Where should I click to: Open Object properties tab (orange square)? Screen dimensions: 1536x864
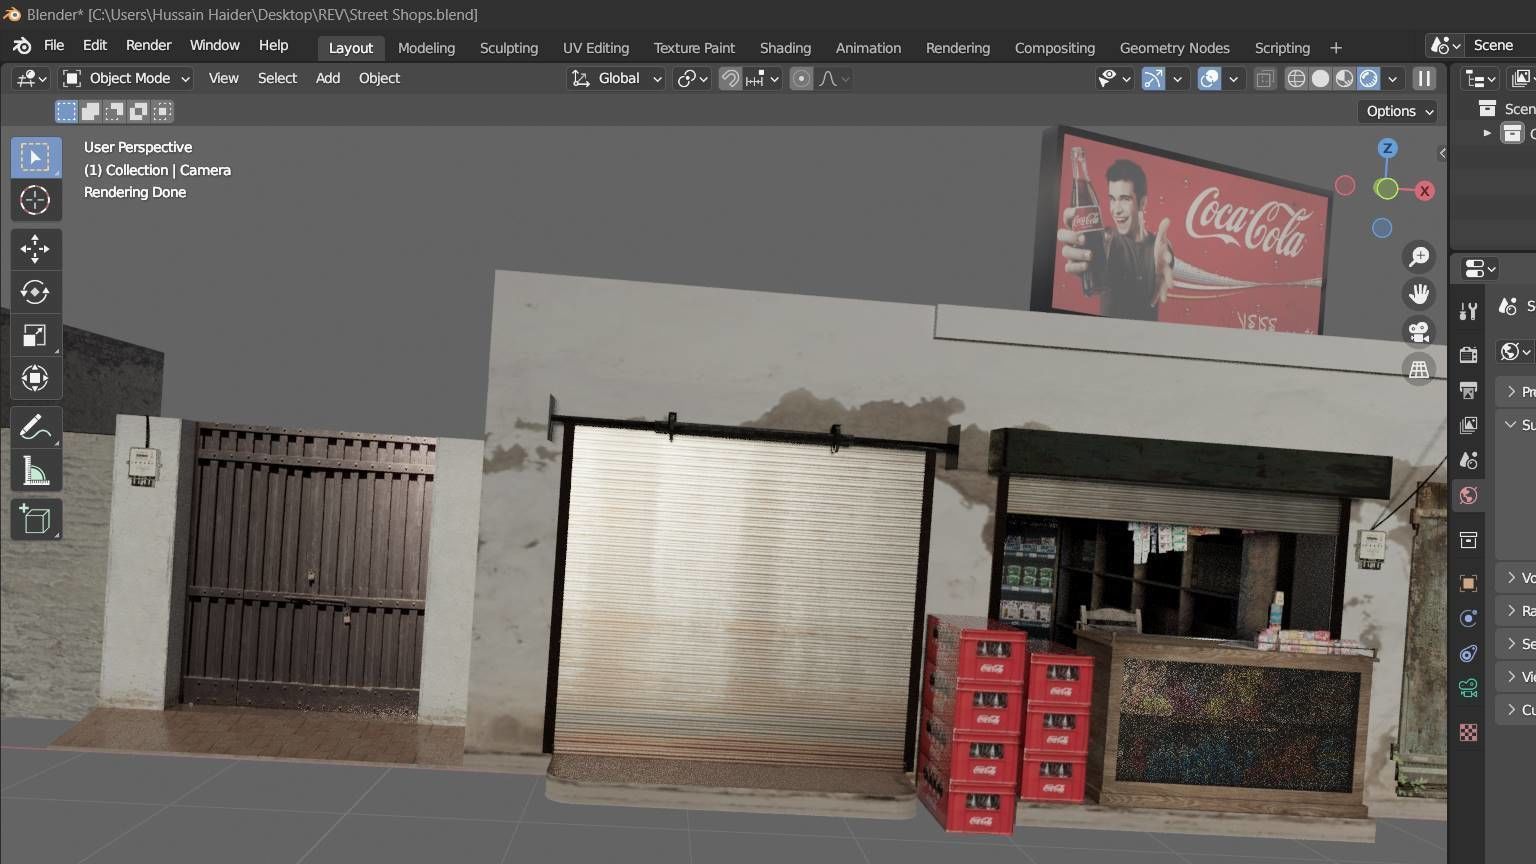point(1468,583)
